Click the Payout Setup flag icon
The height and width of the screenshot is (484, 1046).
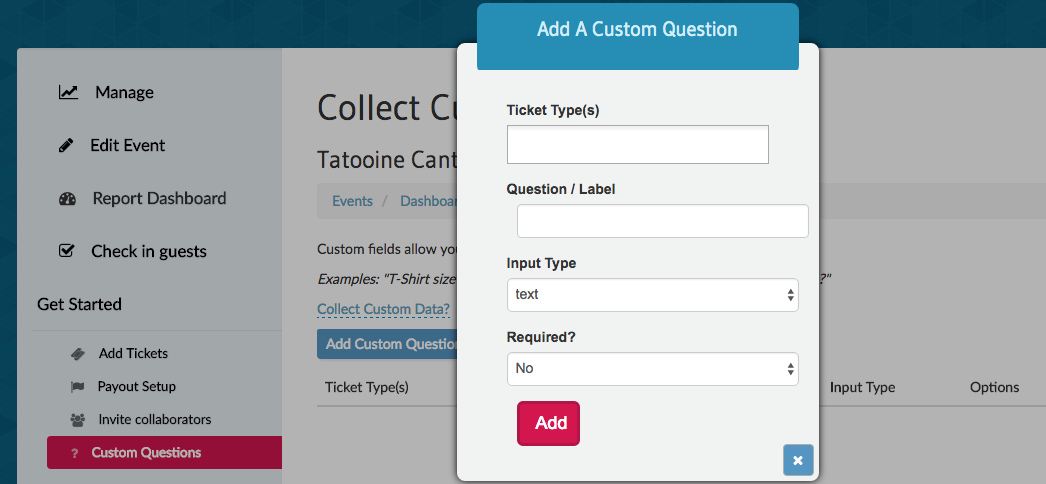[77, 387]
